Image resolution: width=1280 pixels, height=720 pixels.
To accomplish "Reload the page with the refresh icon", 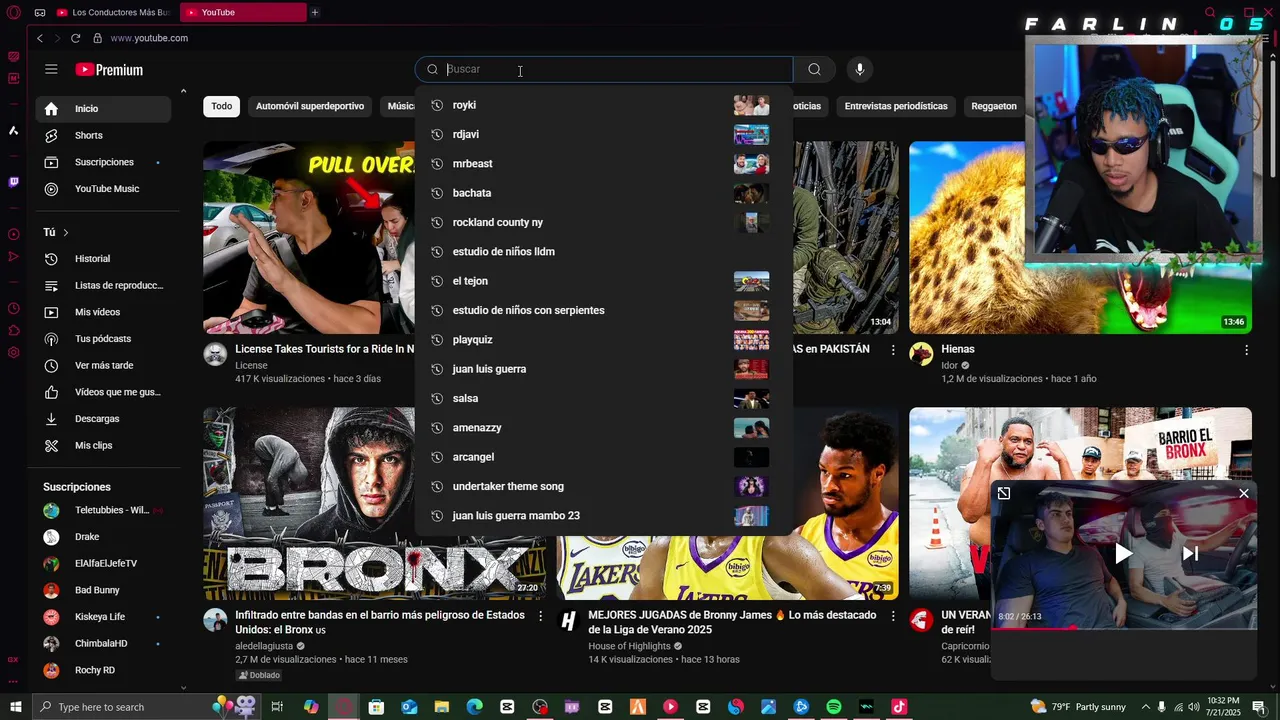I will tap(75, 38).
